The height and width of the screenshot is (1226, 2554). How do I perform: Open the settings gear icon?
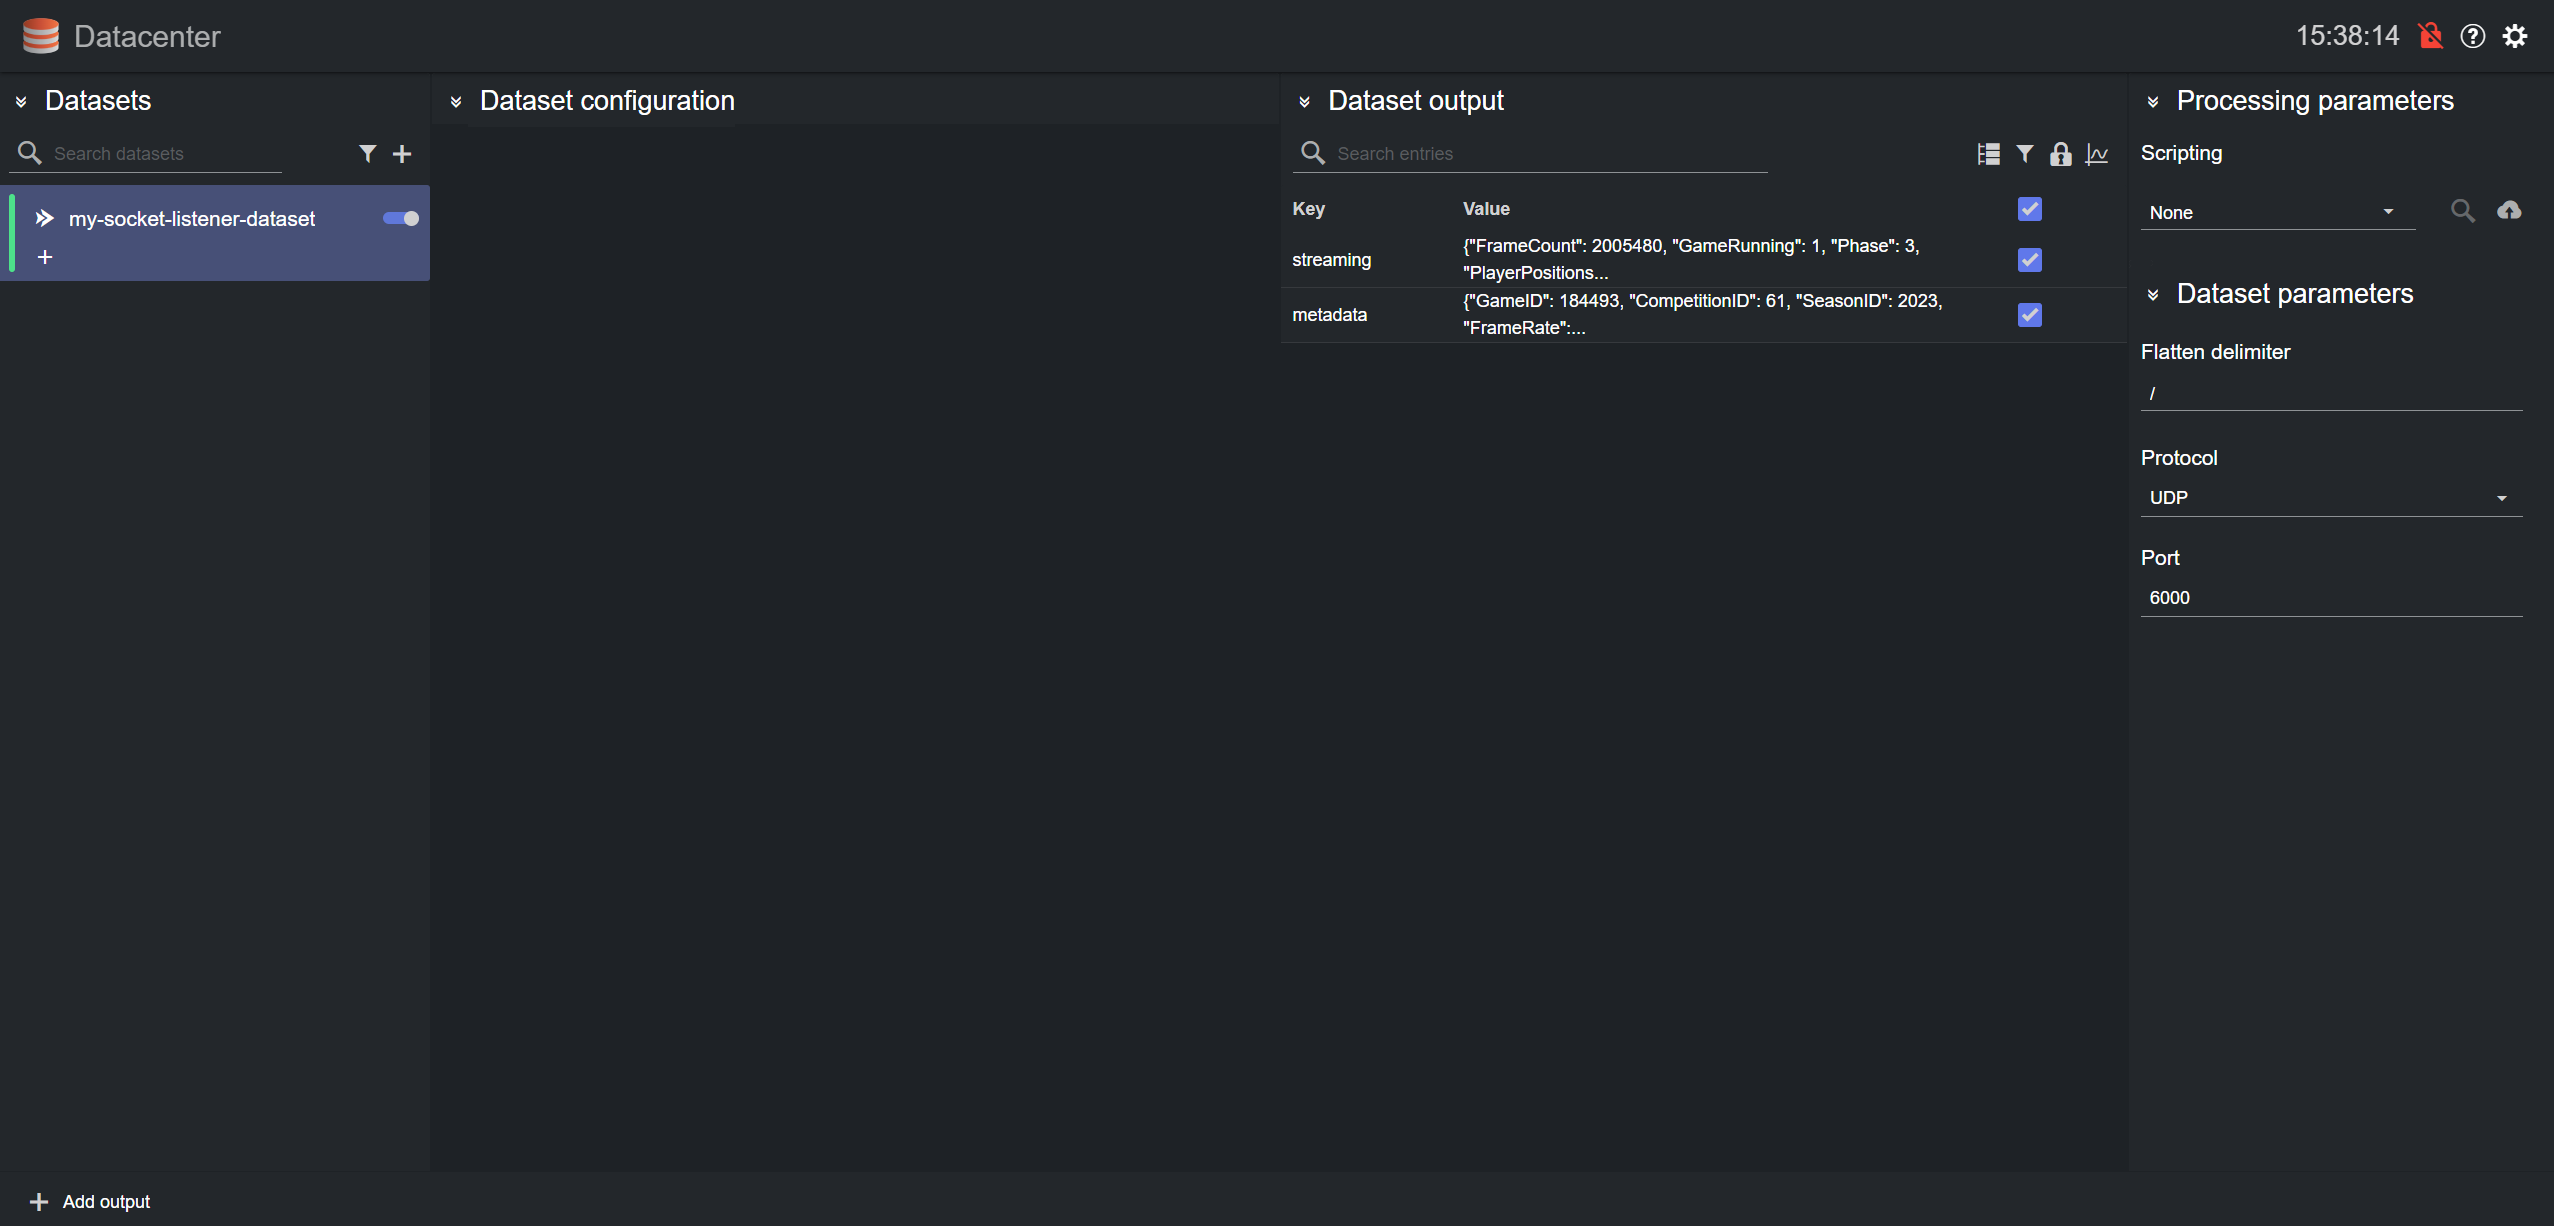2514,36
